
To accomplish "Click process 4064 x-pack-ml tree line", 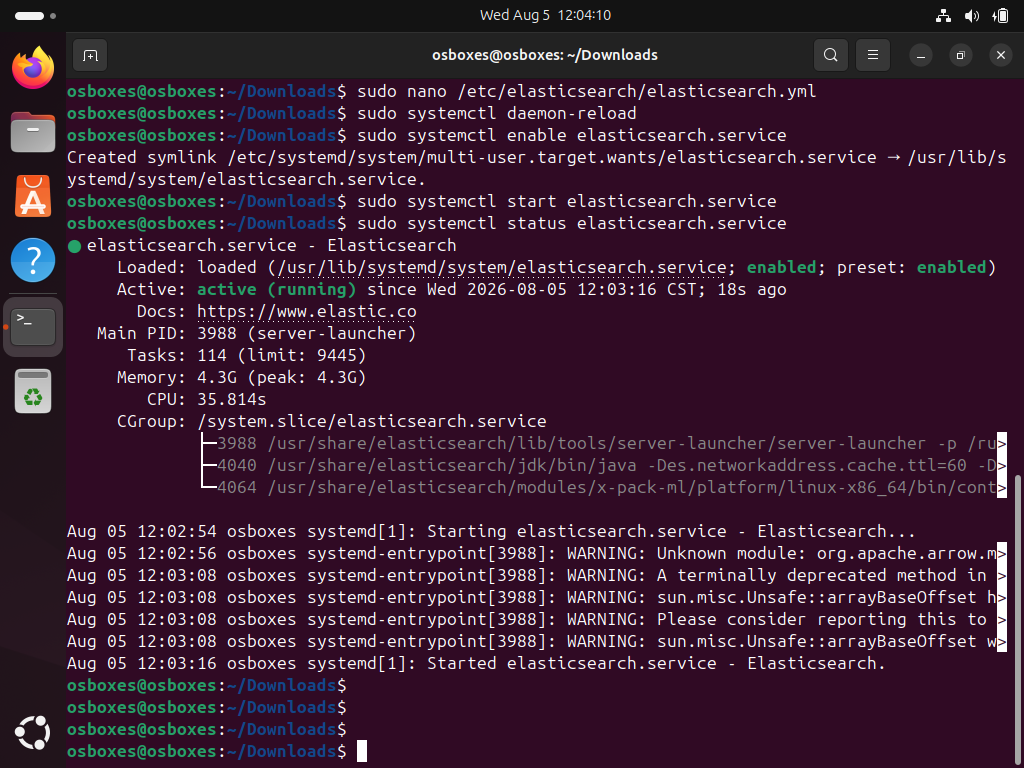I will [603, 488].
